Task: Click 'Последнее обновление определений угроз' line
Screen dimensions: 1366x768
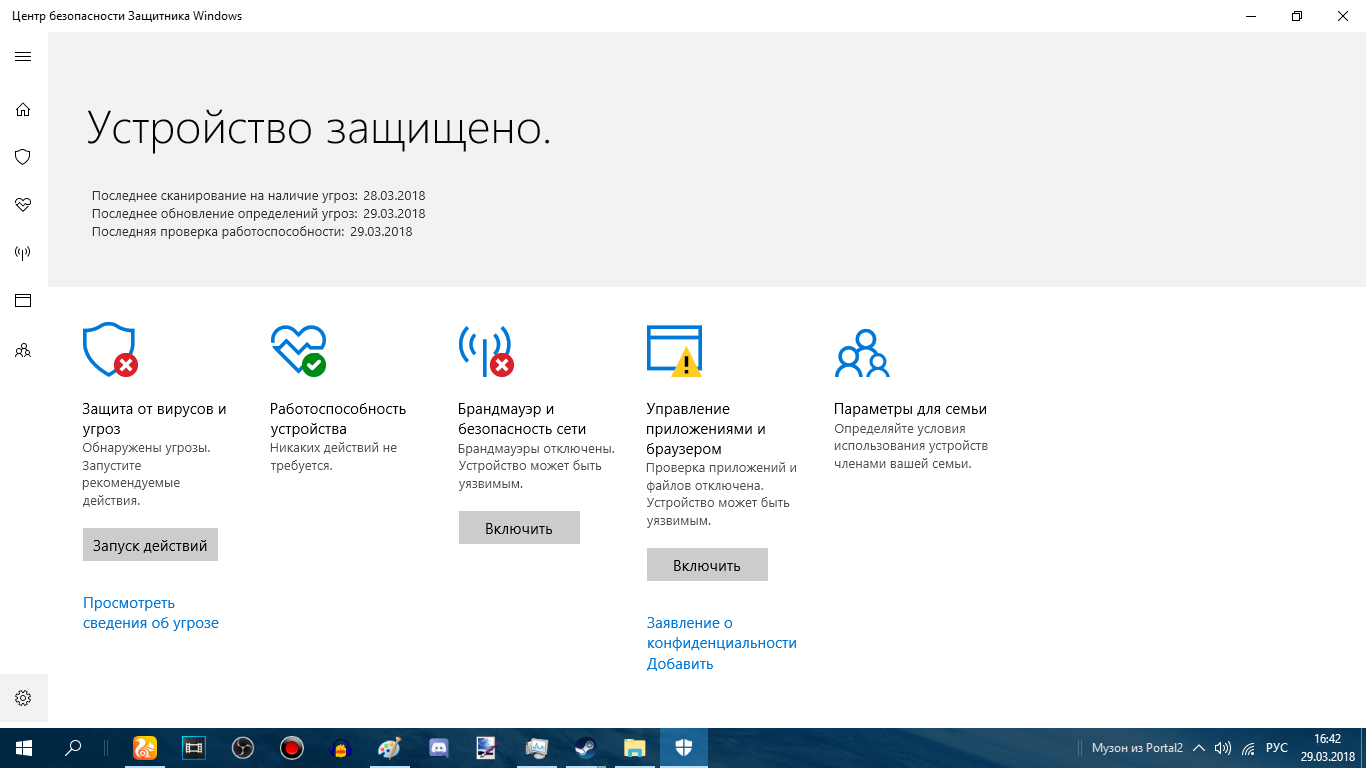Action: point(259,214)
